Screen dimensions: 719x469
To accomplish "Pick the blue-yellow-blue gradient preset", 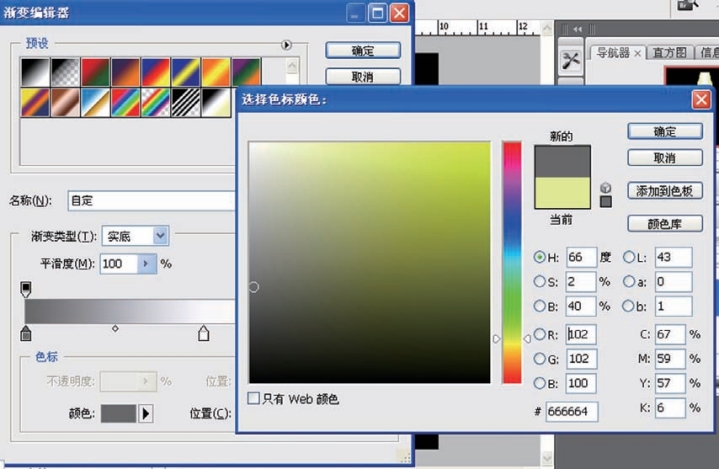I will click(x=186, y=72).
